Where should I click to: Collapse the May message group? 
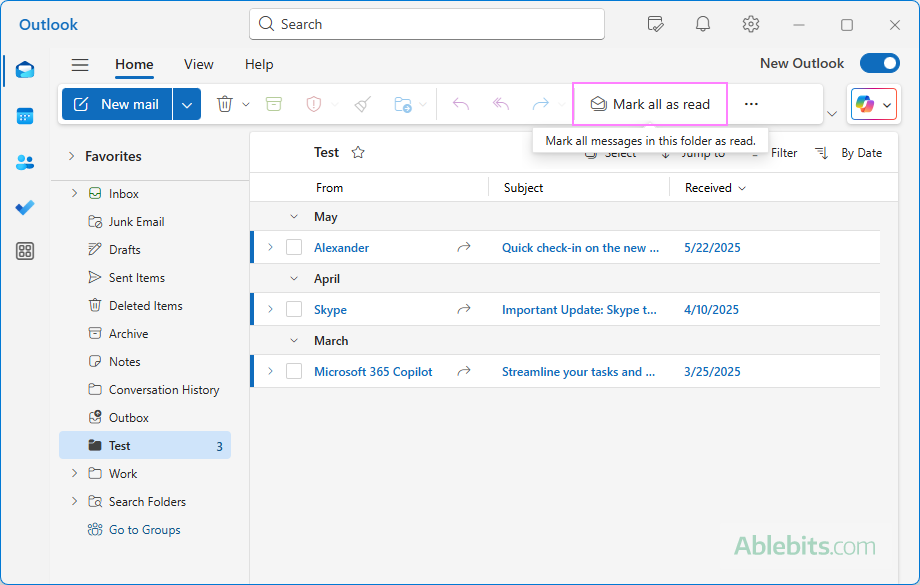click(294, 216)
